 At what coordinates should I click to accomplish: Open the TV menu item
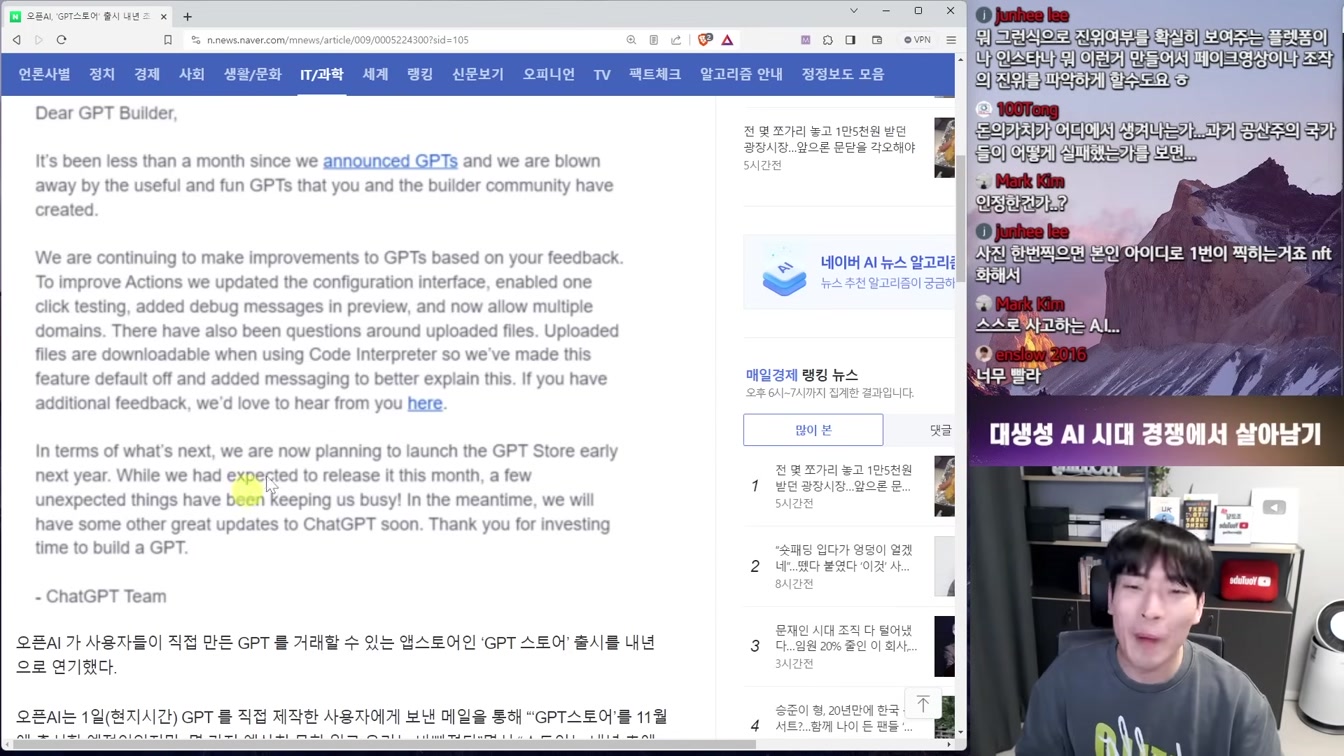[602, 74]
